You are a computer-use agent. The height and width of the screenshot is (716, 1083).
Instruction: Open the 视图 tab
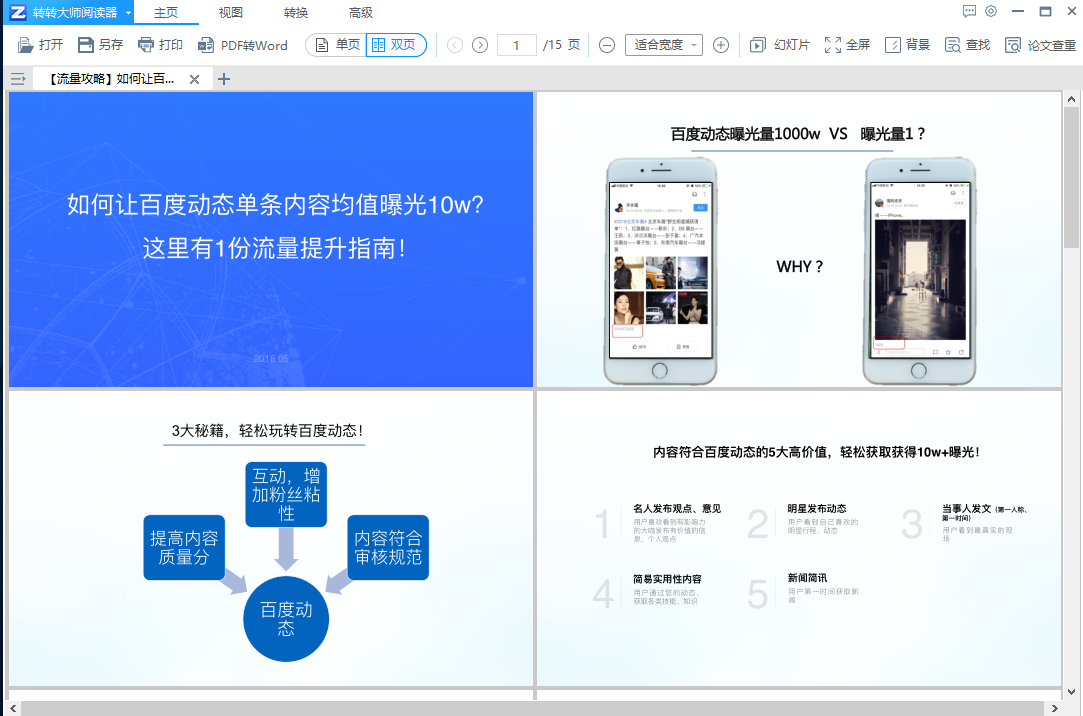point(231,12)
